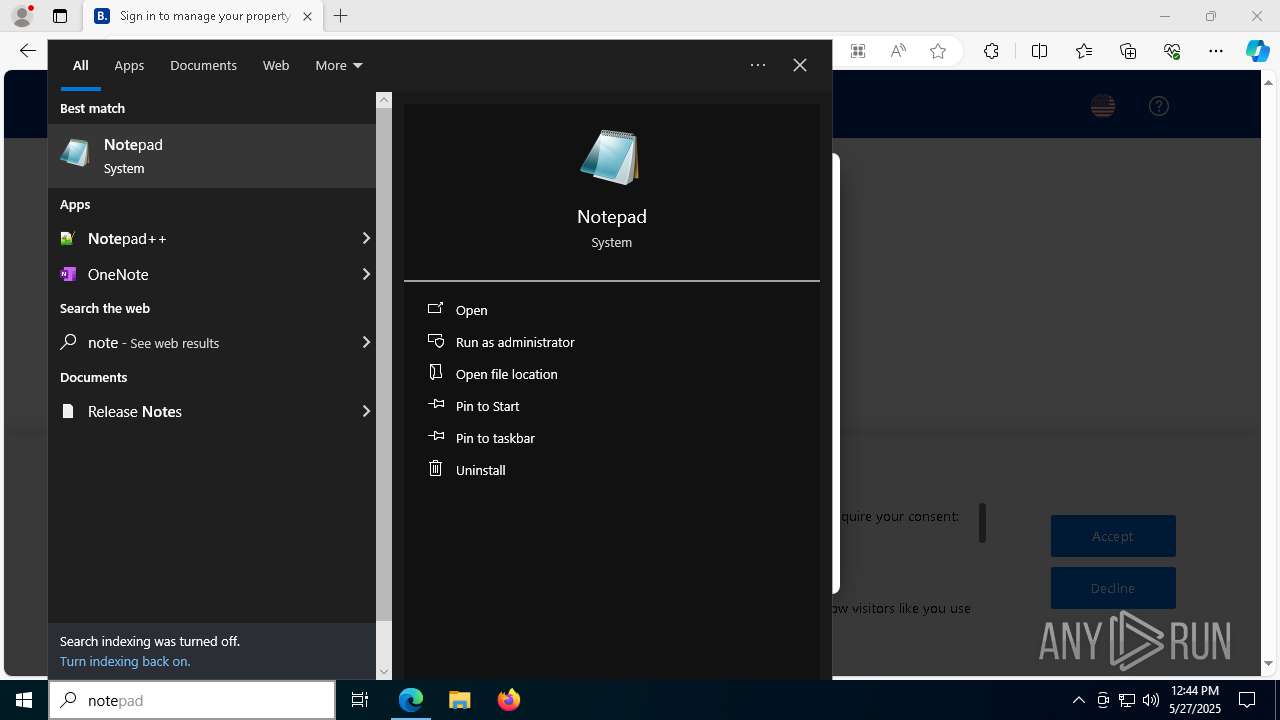Click the Run as administrator shield icon

pos(435,341)
